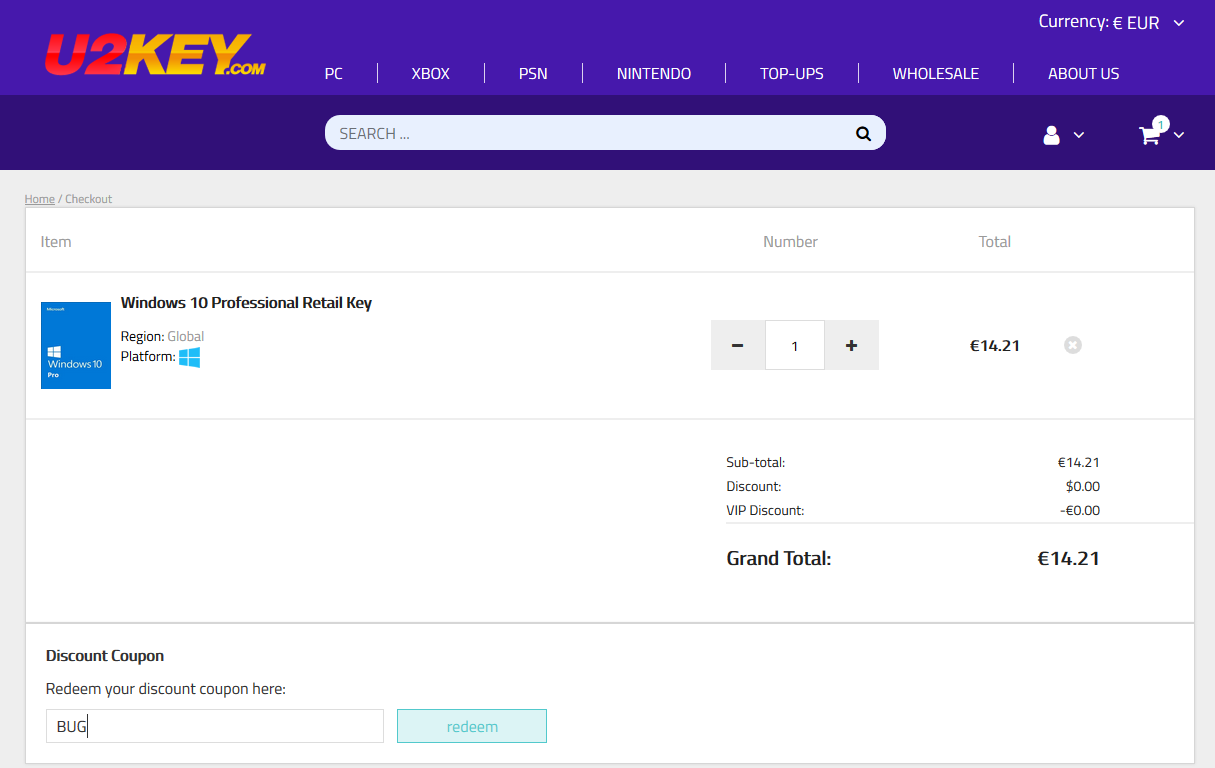Click the Item column header
The width and height of the screenshot is (1215, 768).
56,242
